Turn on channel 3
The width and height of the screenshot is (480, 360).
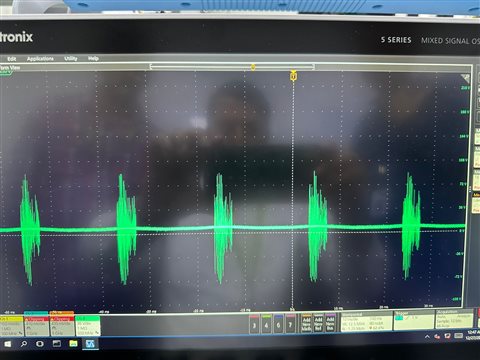point(254,324)
